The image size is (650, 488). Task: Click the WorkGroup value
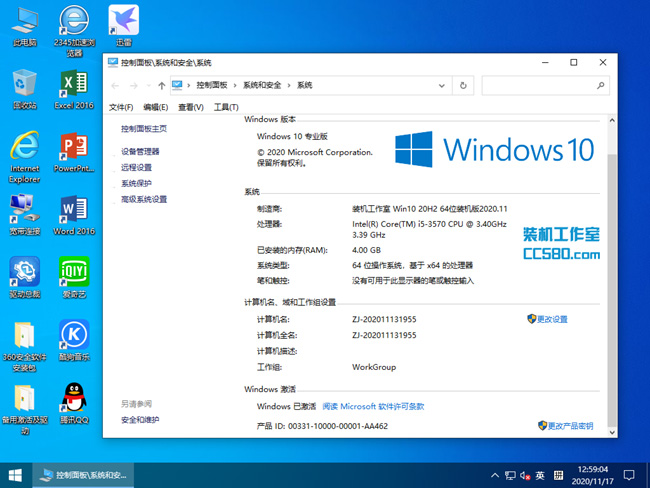[x=374, y=367]
